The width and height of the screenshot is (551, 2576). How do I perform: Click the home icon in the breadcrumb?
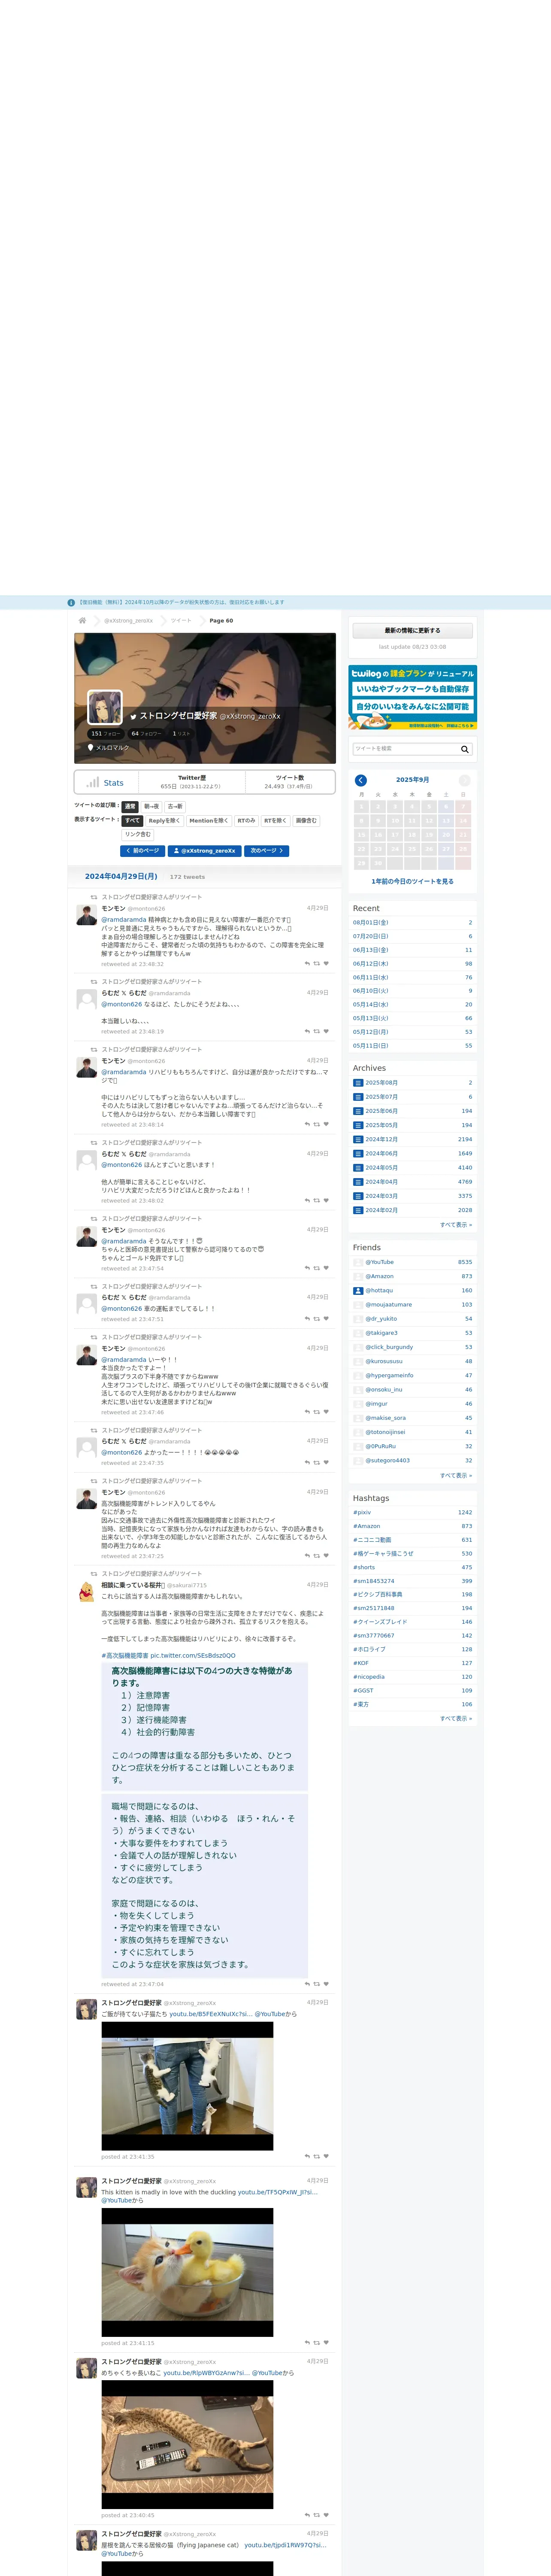pos(82,620)
